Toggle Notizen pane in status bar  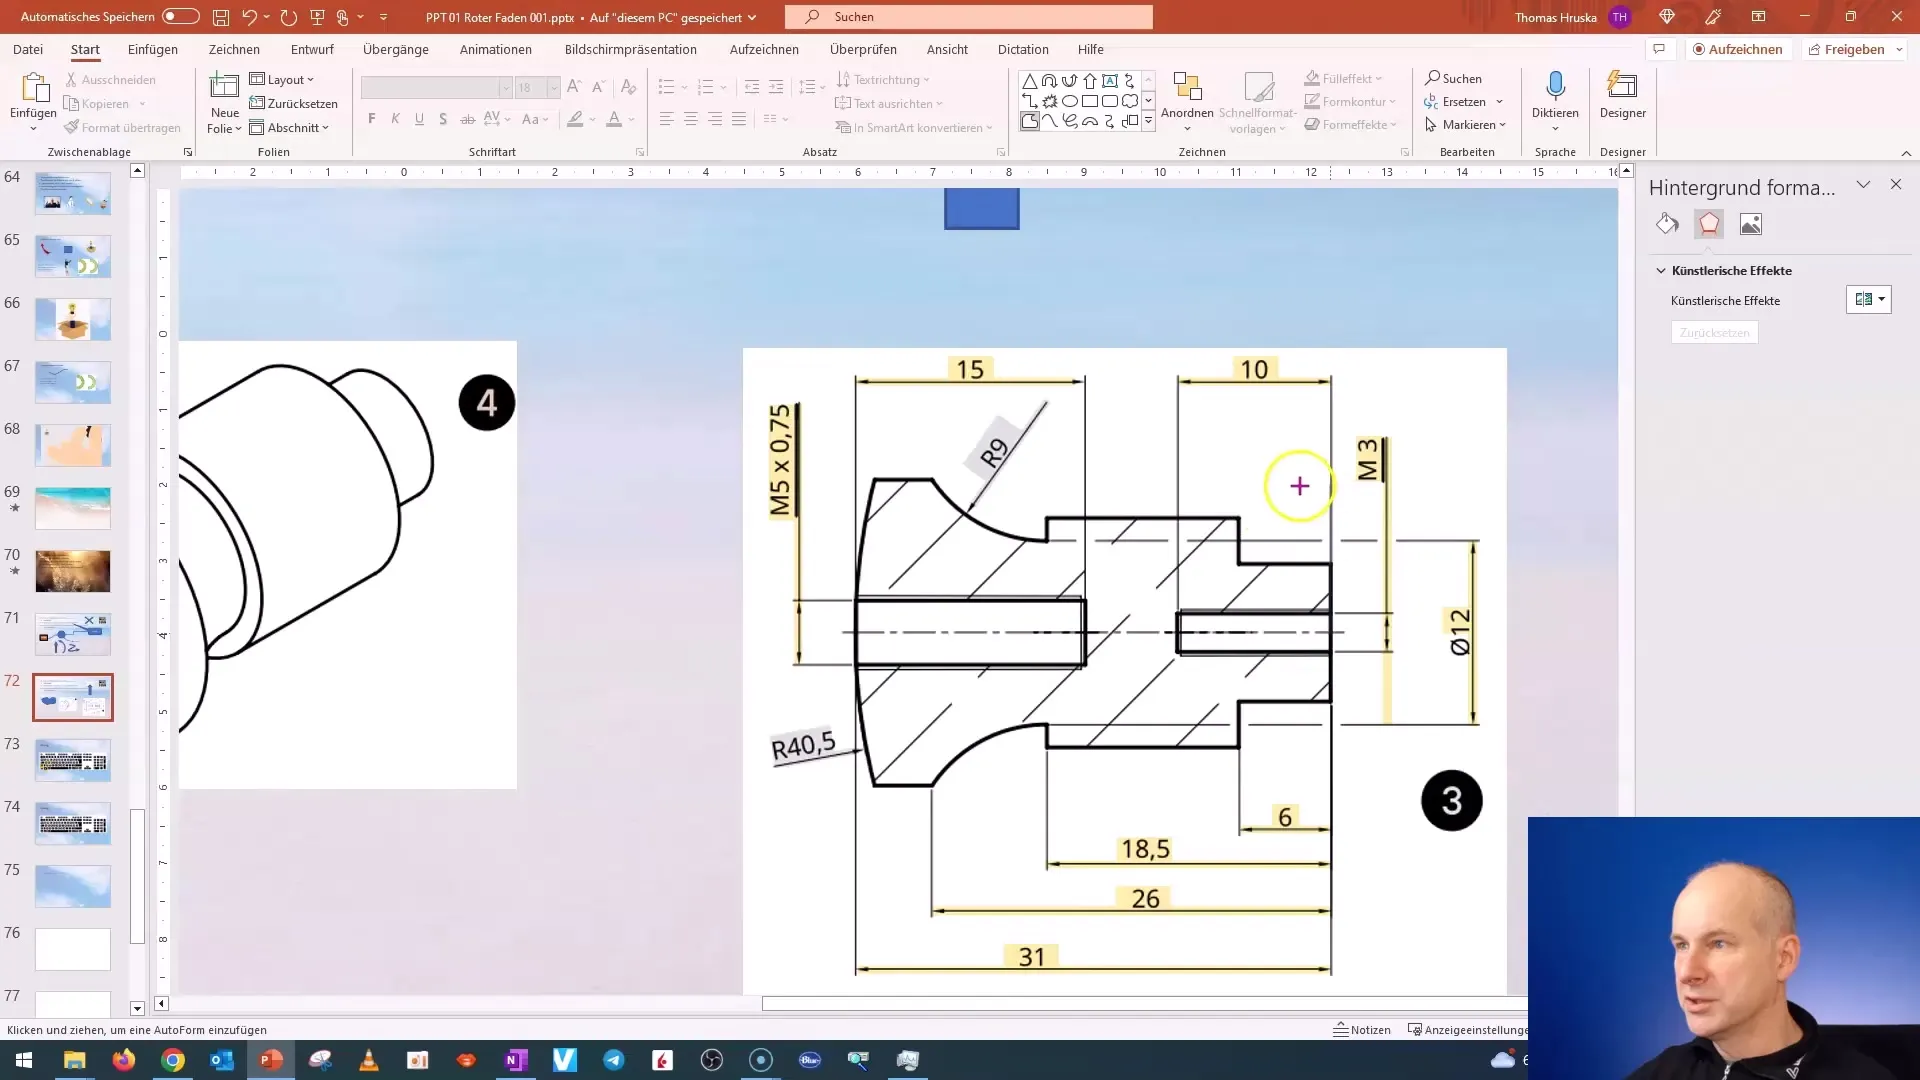coord(1362,1029)
